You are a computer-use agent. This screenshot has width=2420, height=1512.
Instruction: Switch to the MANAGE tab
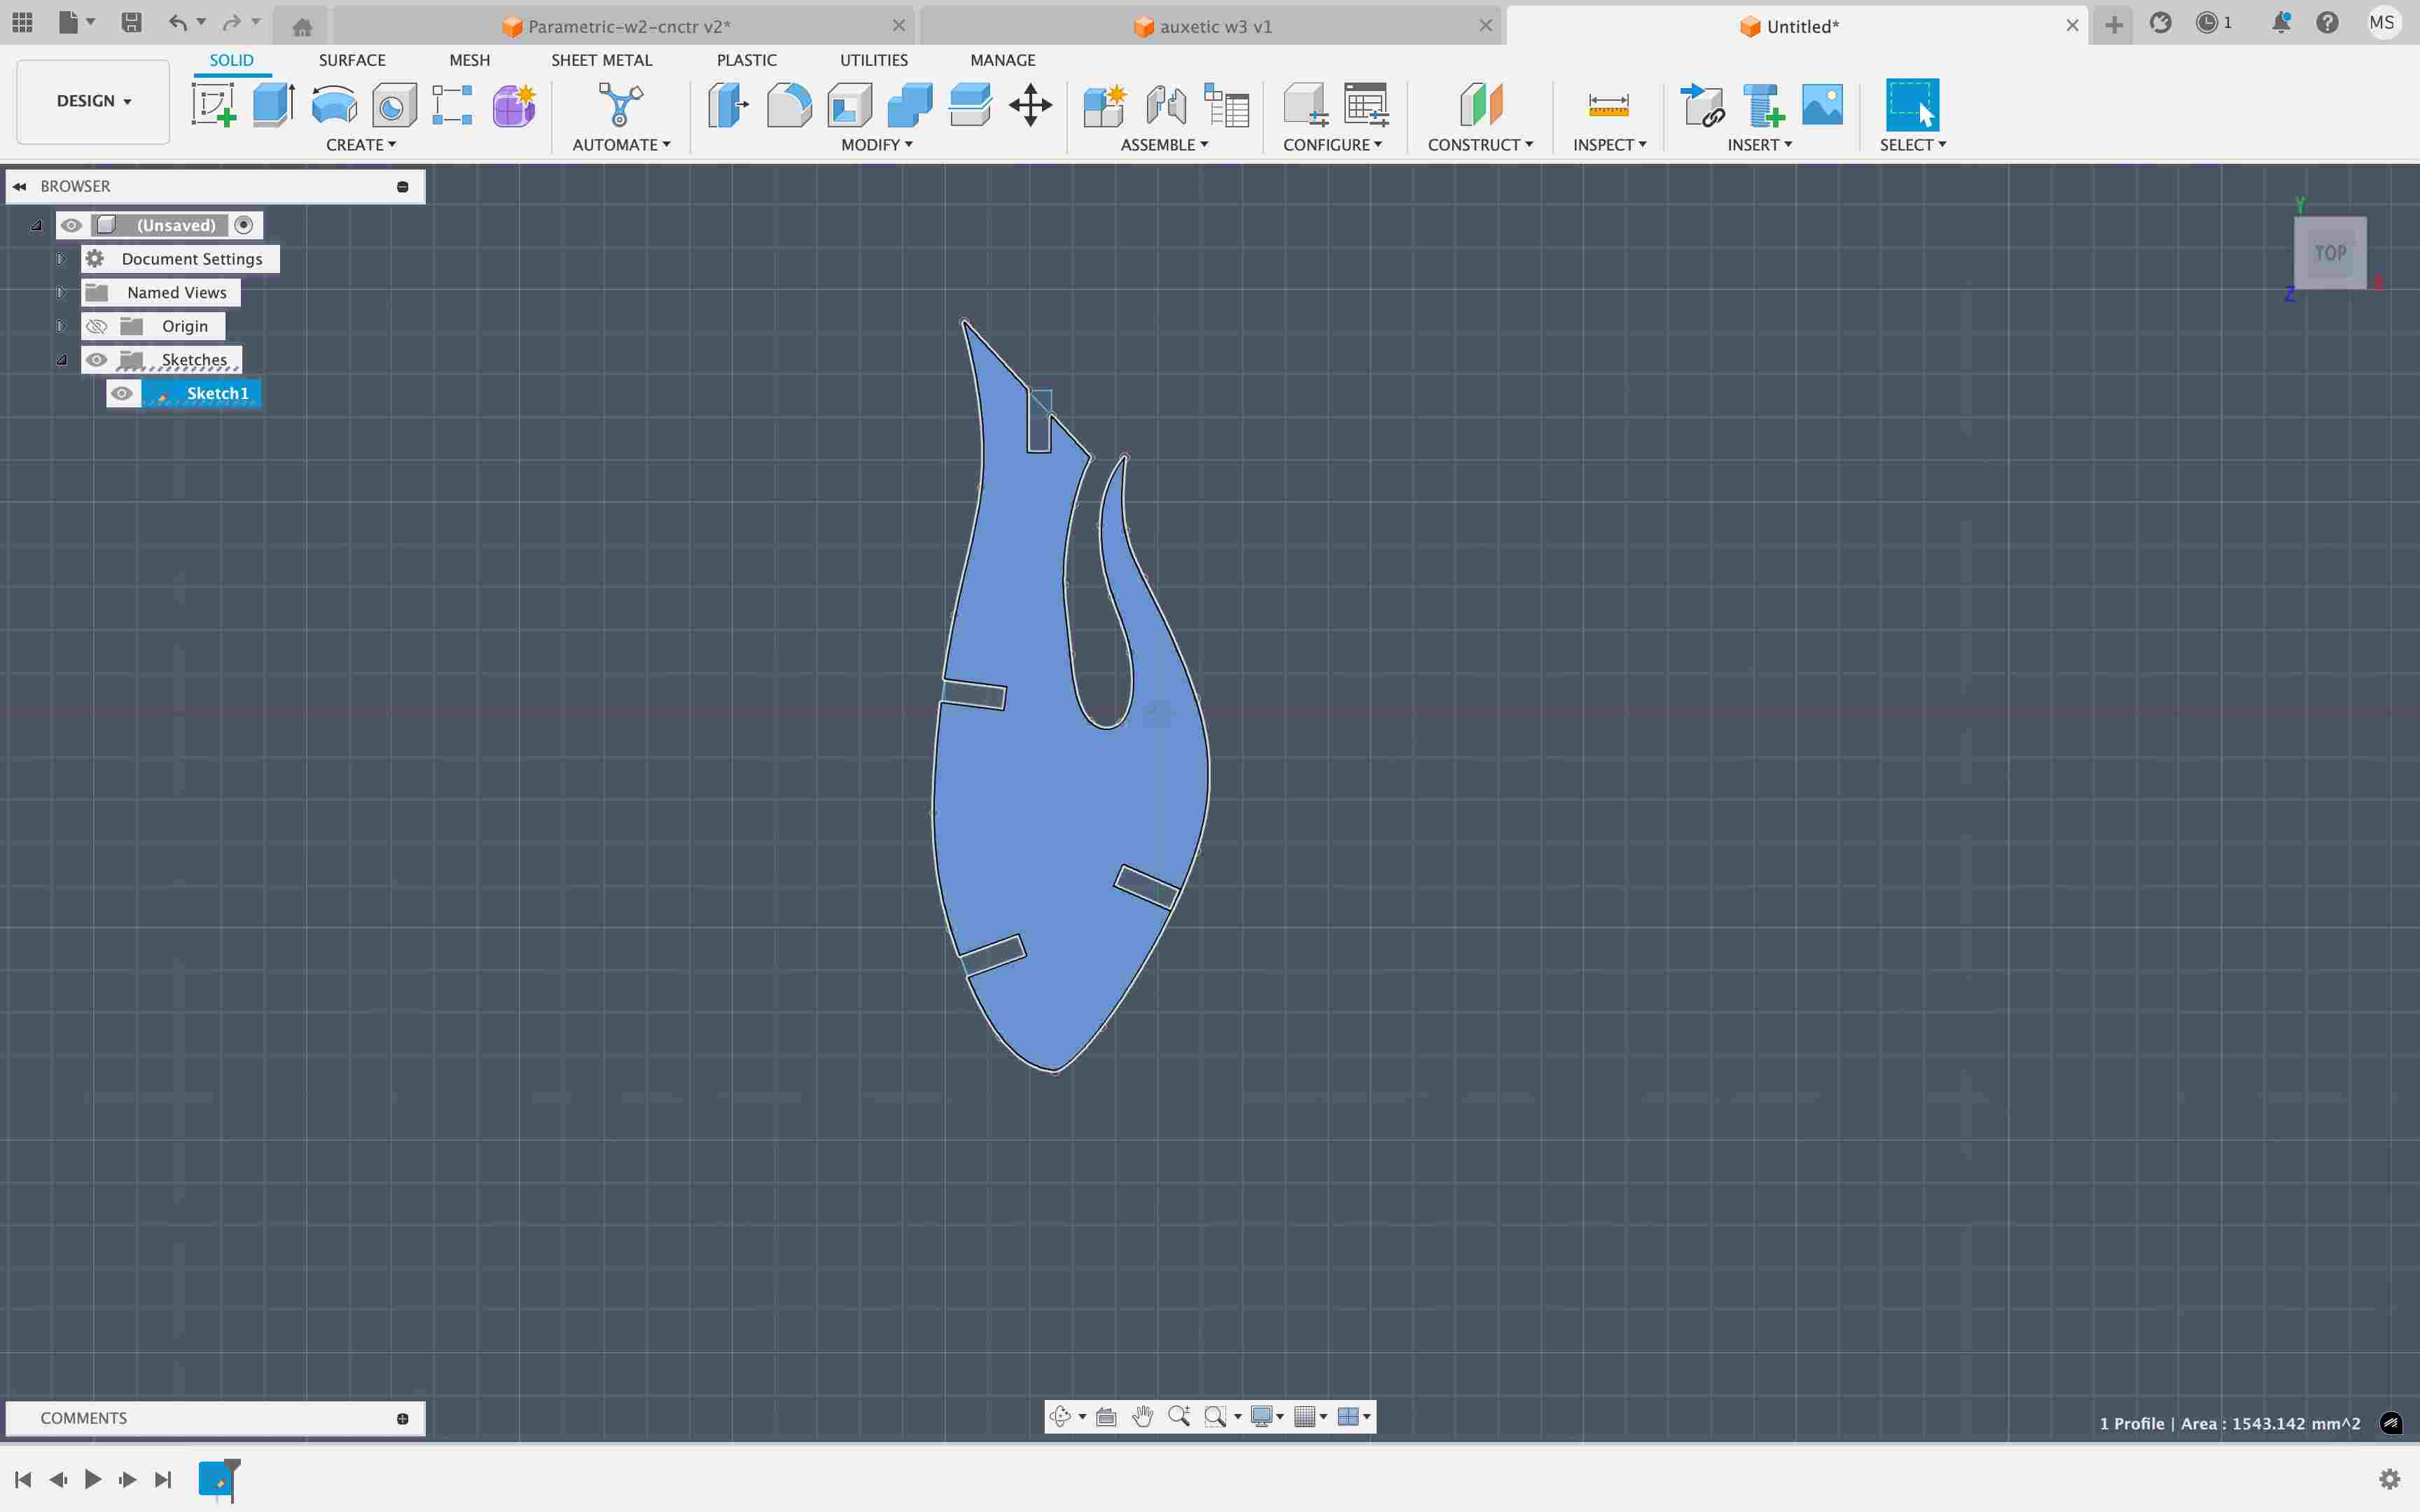tap(1002, 60)
